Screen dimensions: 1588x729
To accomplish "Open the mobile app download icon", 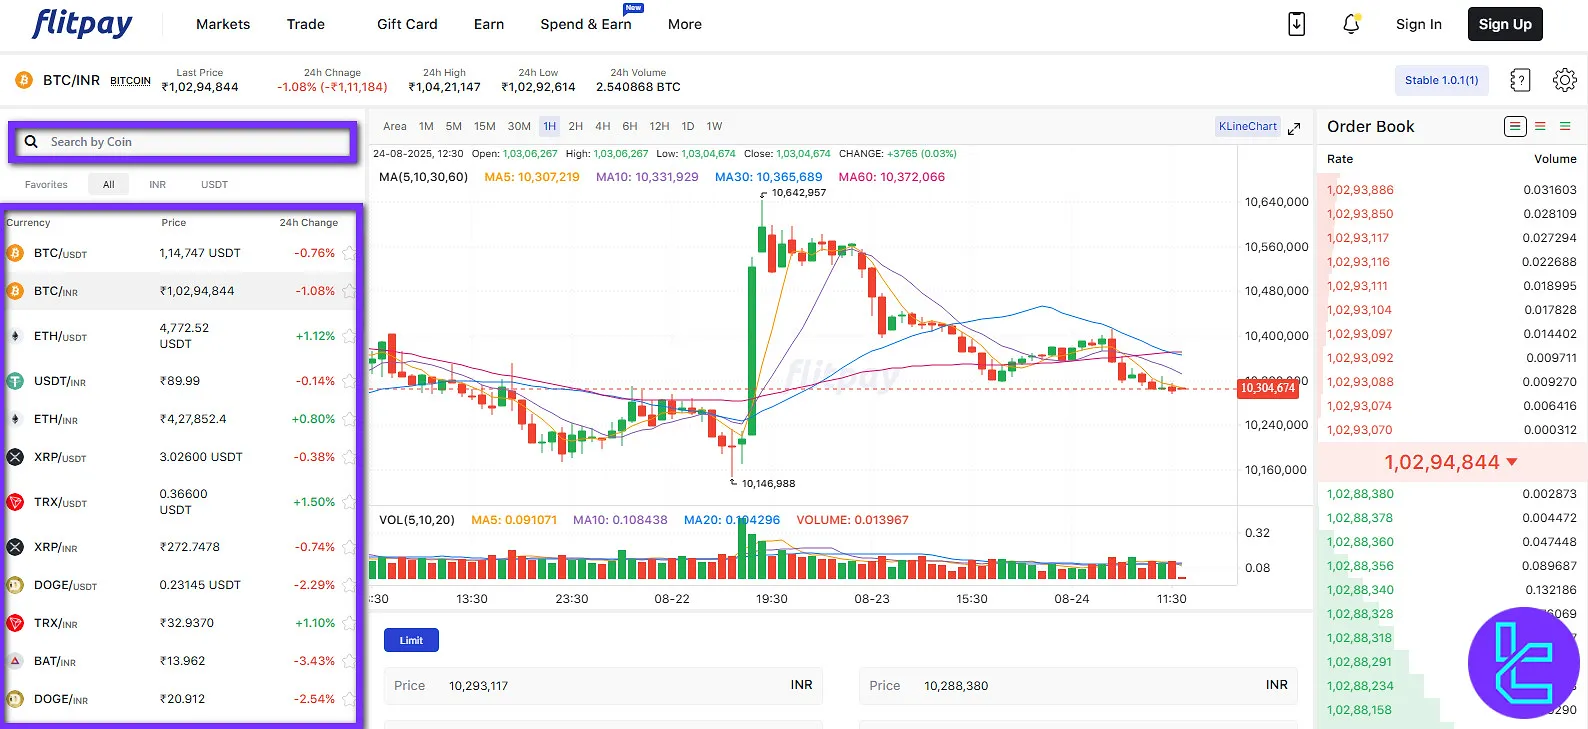I will (1296, 24).
